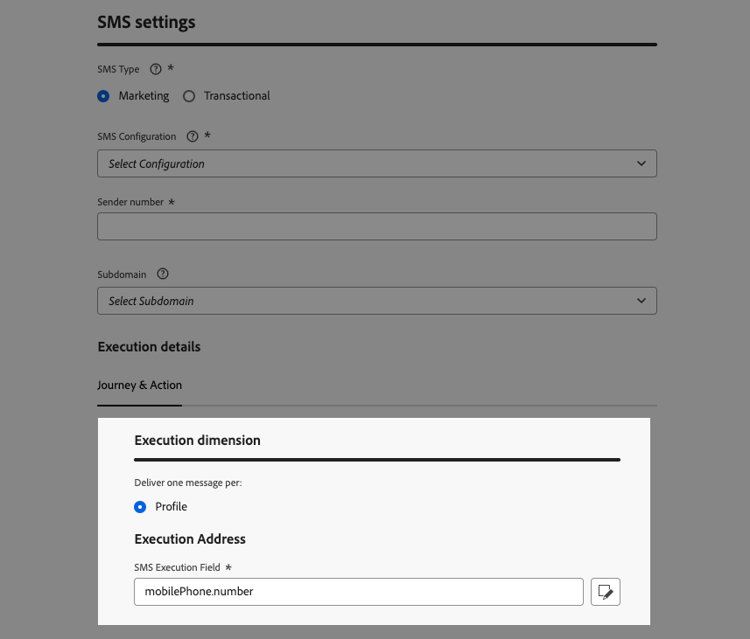
Task: Click the help icon beside SMS Configuration
Action: [192, 136]
